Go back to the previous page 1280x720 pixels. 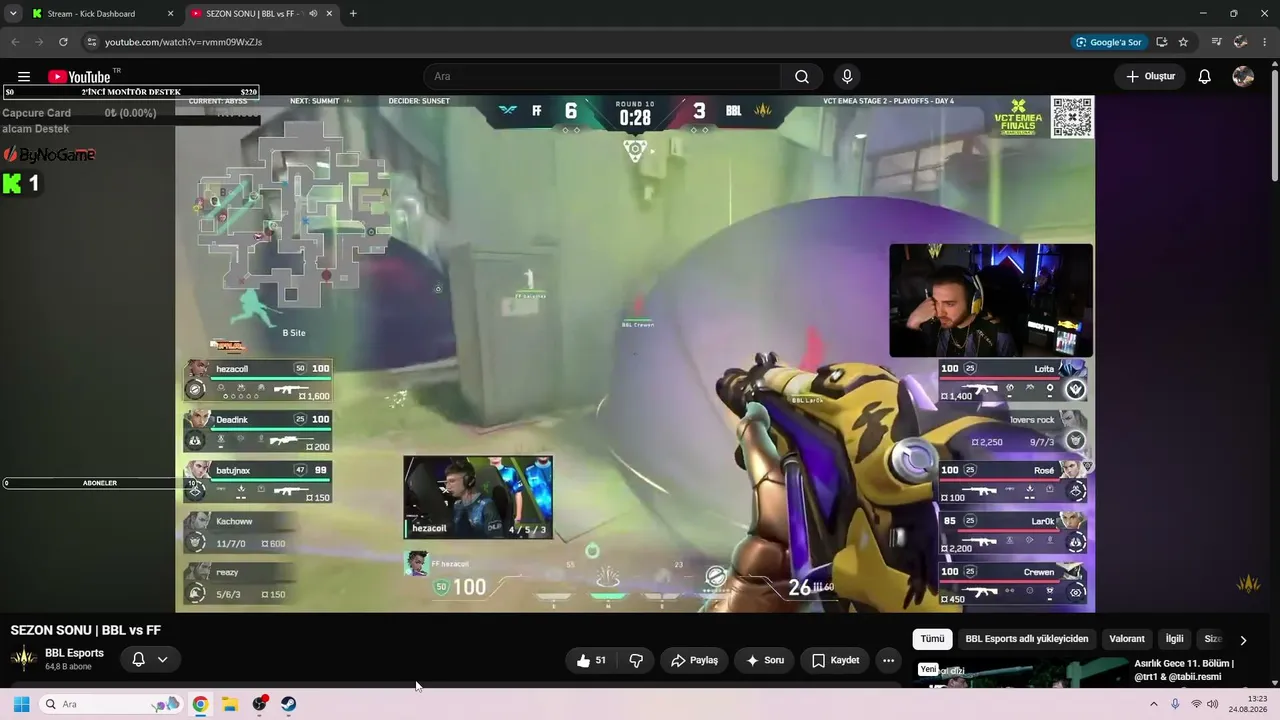coord(15,42)
